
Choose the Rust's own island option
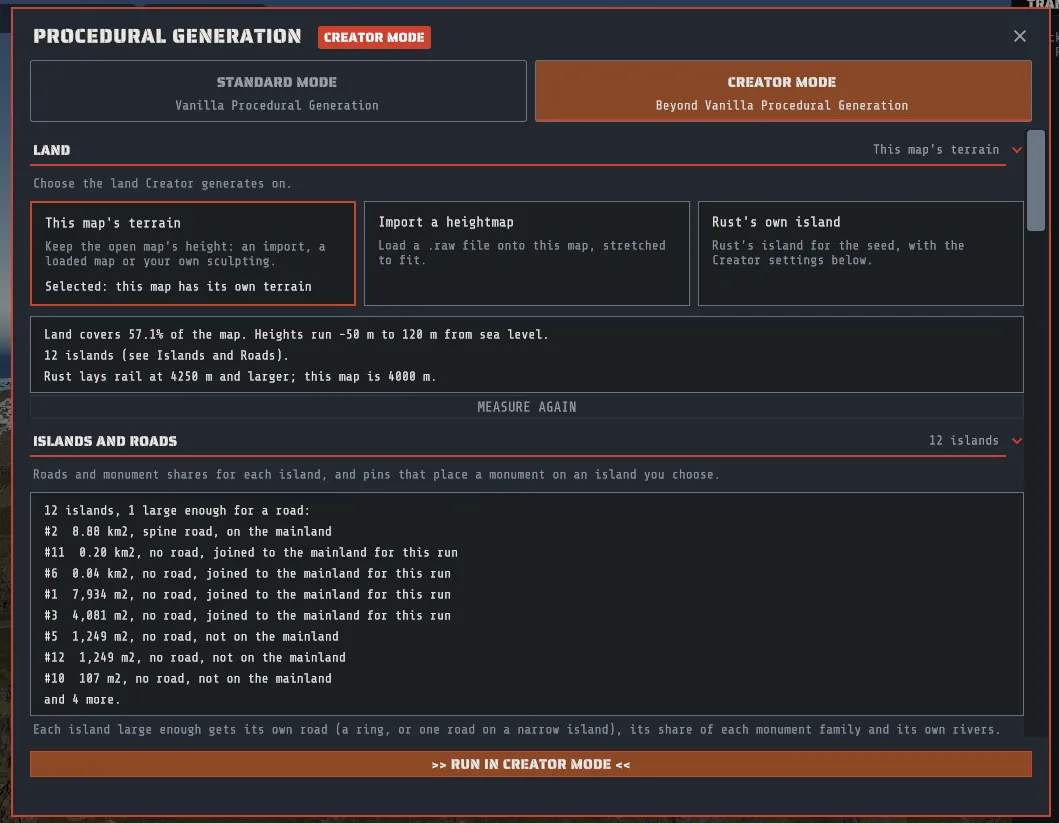coord(860,253)
